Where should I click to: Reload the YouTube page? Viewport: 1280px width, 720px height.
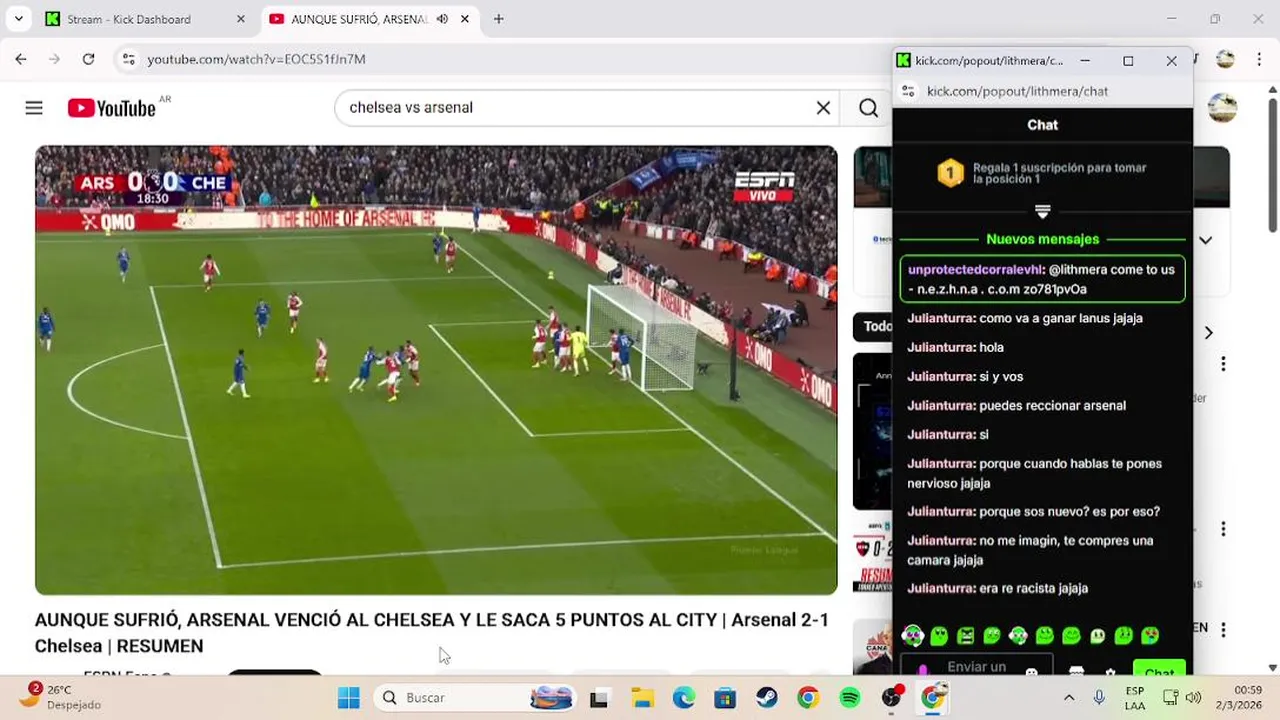click(x=88, y=59)
